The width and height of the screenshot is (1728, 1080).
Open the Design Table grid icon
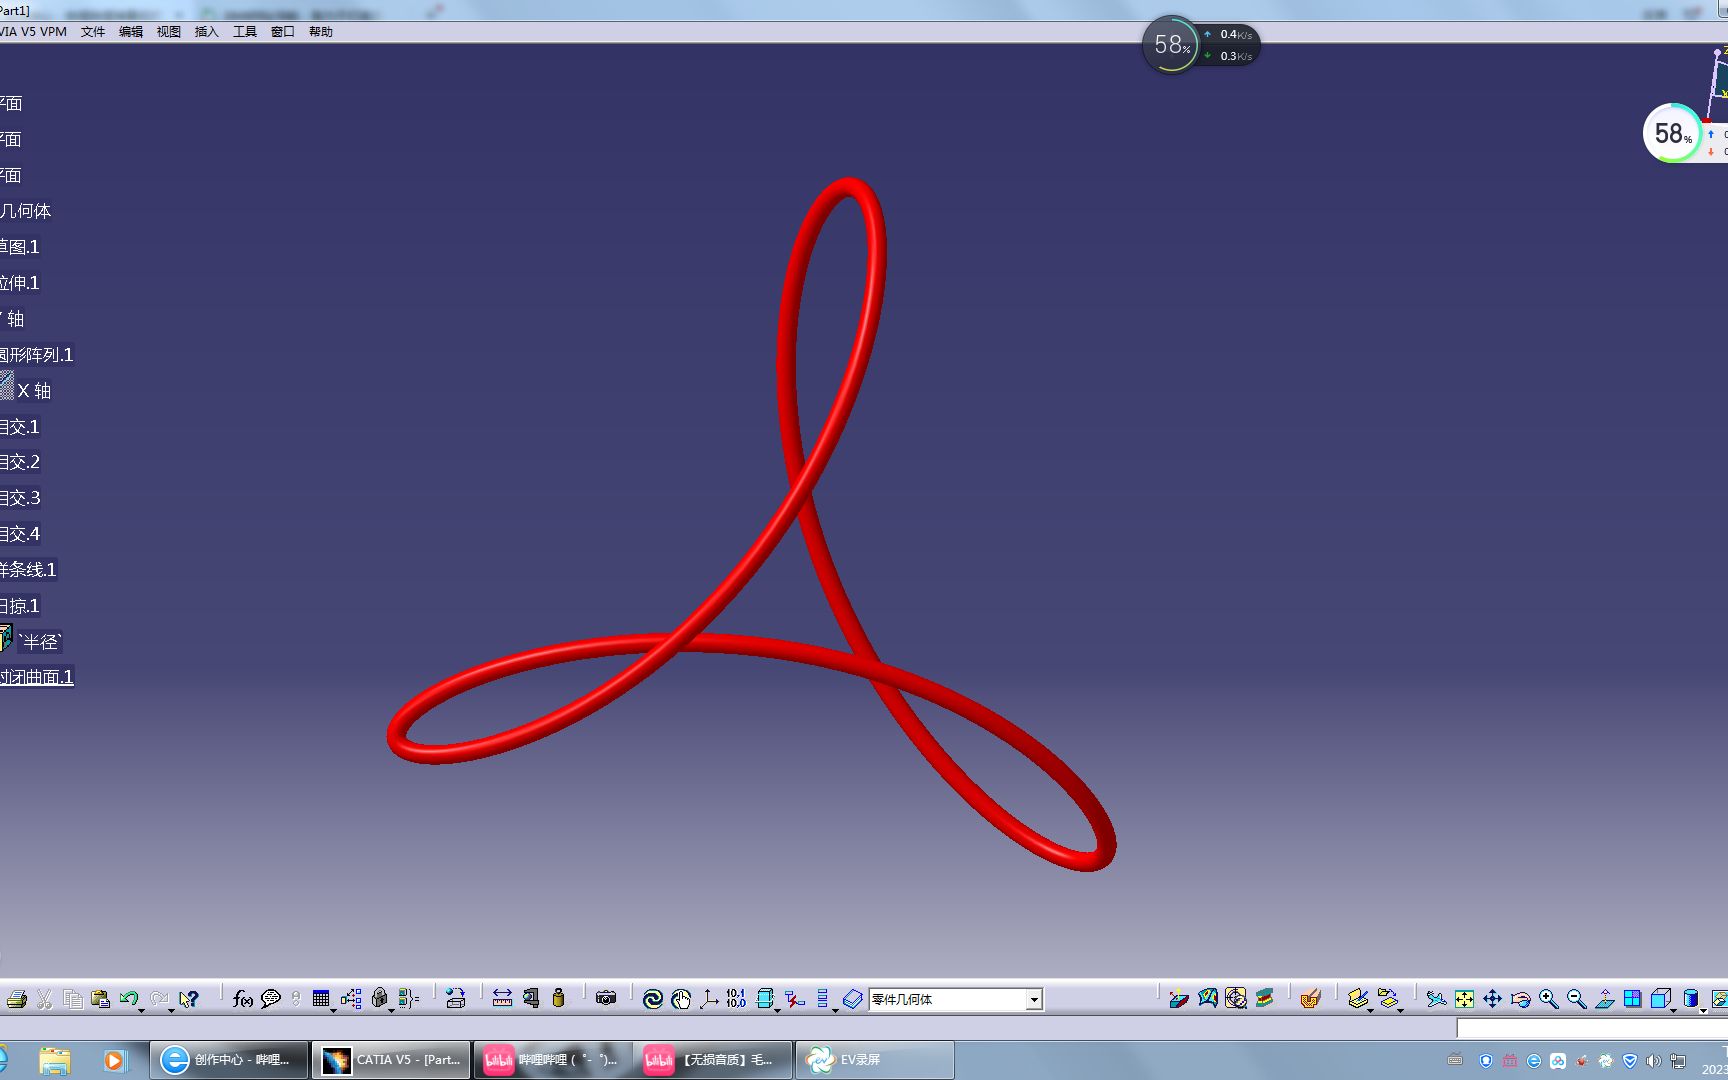point(321,999)
